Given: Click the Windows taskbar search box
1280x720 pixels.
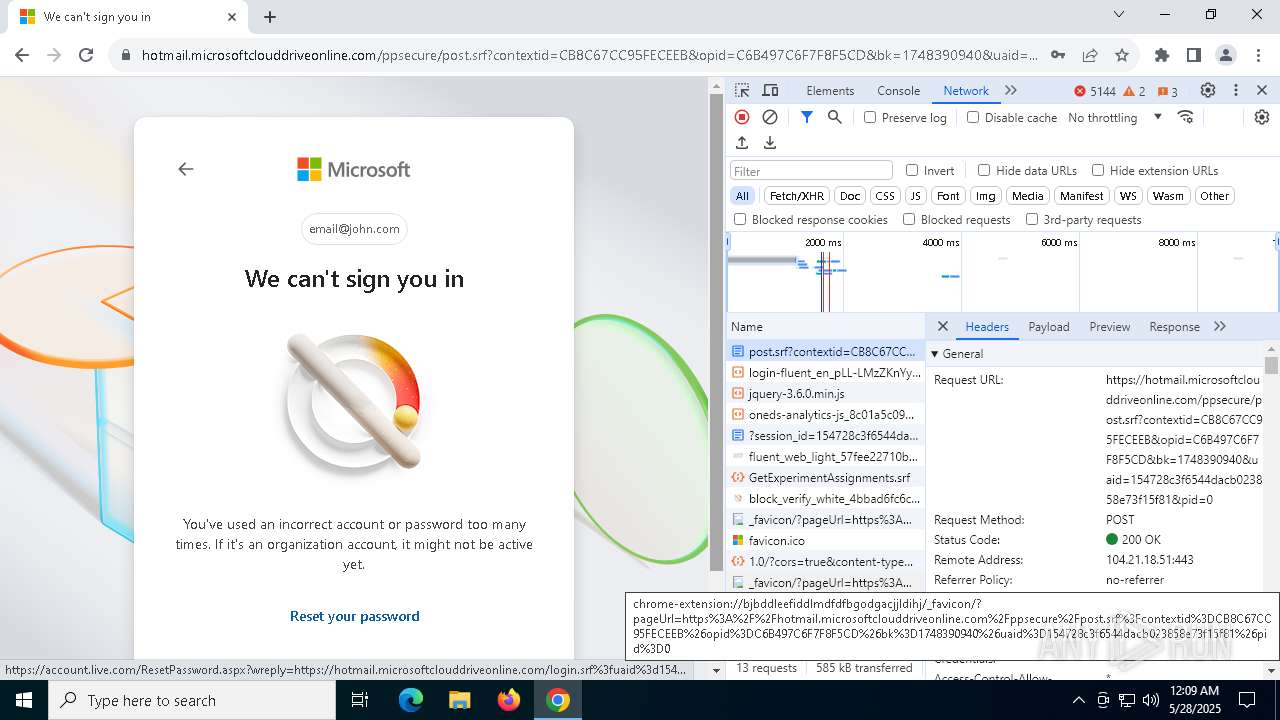Looking at the screenshot, I should pos(192,700).
